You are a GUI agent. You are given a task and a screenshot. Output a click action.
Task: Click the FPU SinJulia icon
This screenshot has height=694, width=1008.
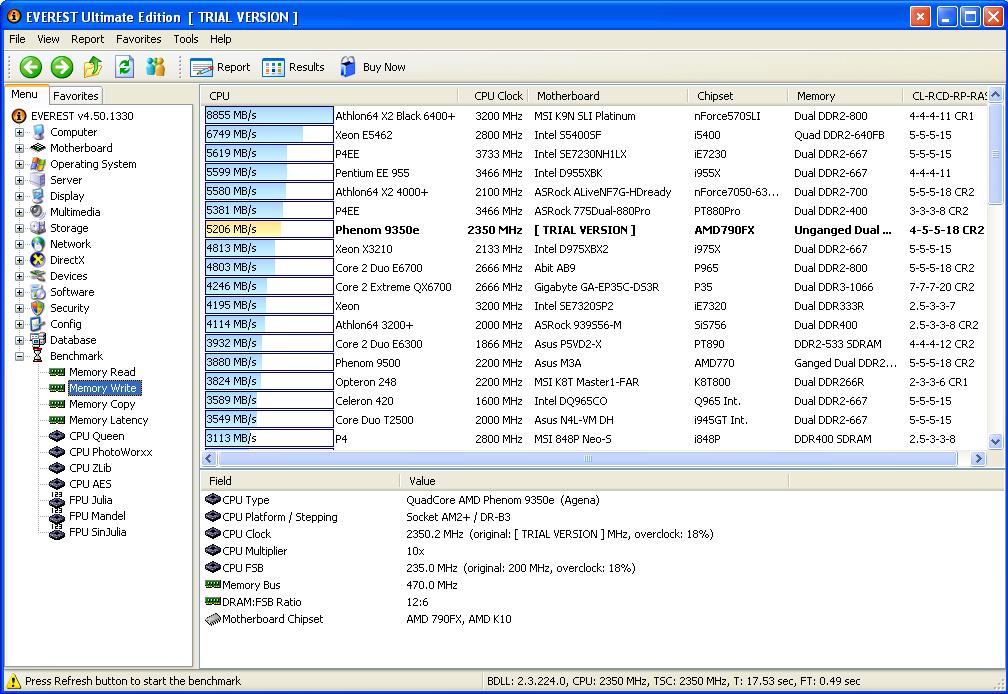(x=57, y=532)
